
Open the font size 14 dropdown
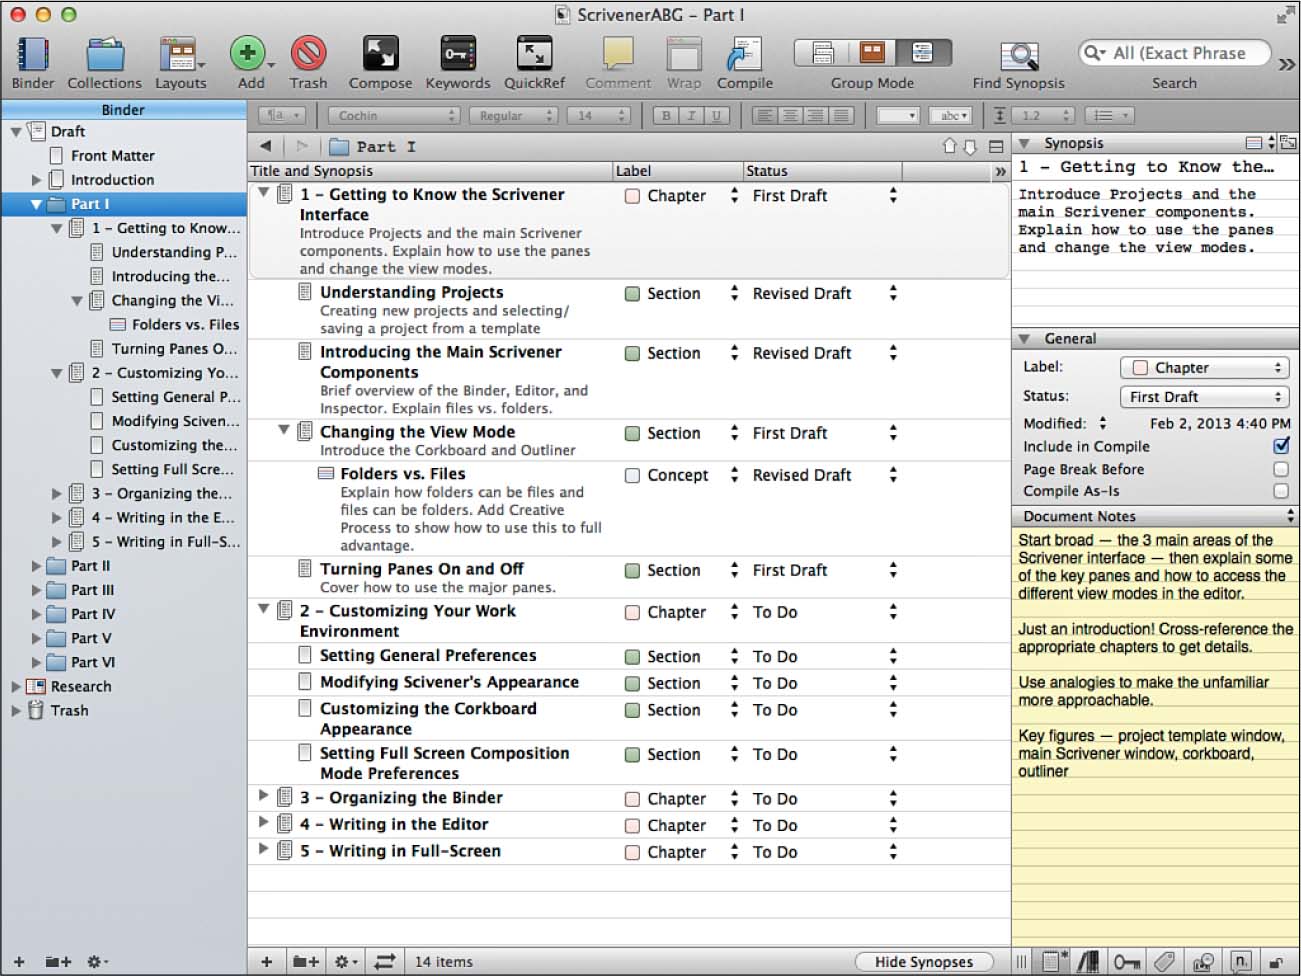click(x=599, y=116)
